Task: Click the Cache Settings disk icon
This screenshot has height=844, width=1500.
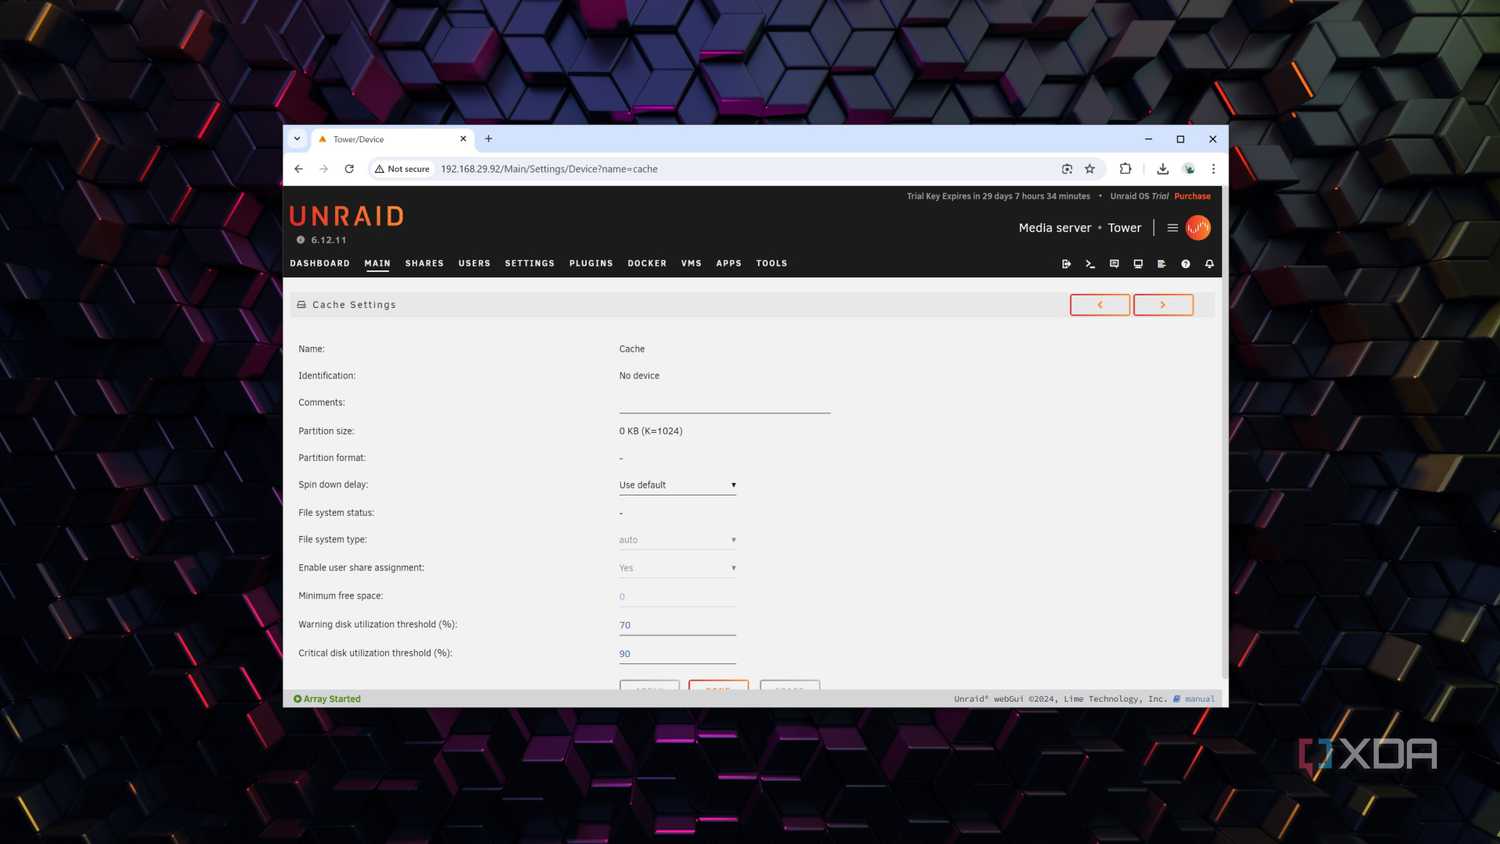Action: [x=301, y=305]
